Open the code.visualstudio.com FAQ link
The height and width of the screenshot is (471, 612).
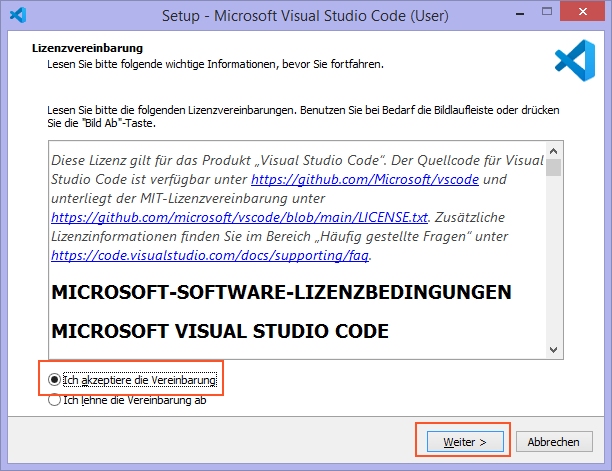(x=210, y=255)
